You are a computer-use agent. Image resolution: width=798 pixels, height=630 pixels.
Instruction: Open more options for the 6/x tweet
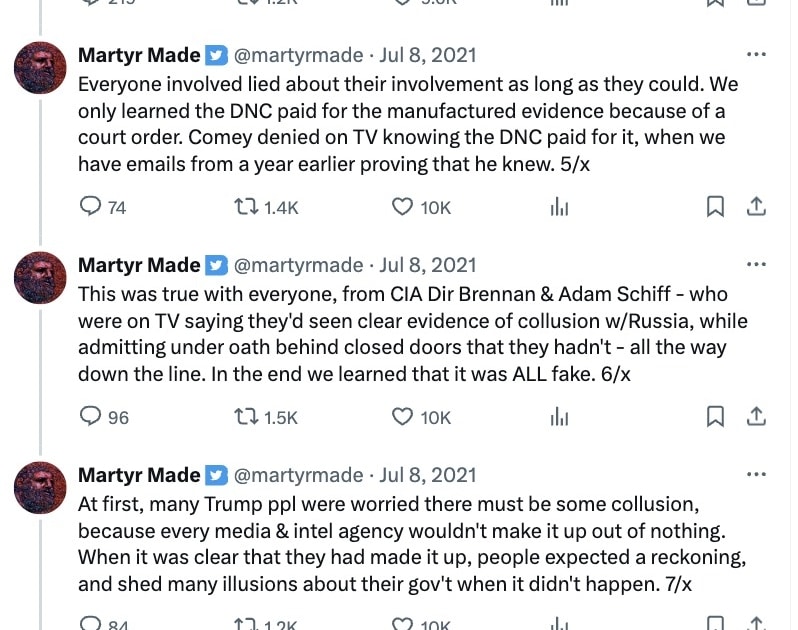tap(757, 265)
